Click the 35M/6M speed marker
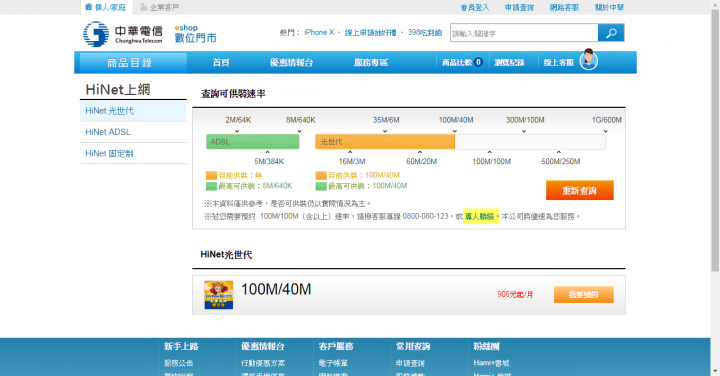720x376 pixels. click(386, 120)
